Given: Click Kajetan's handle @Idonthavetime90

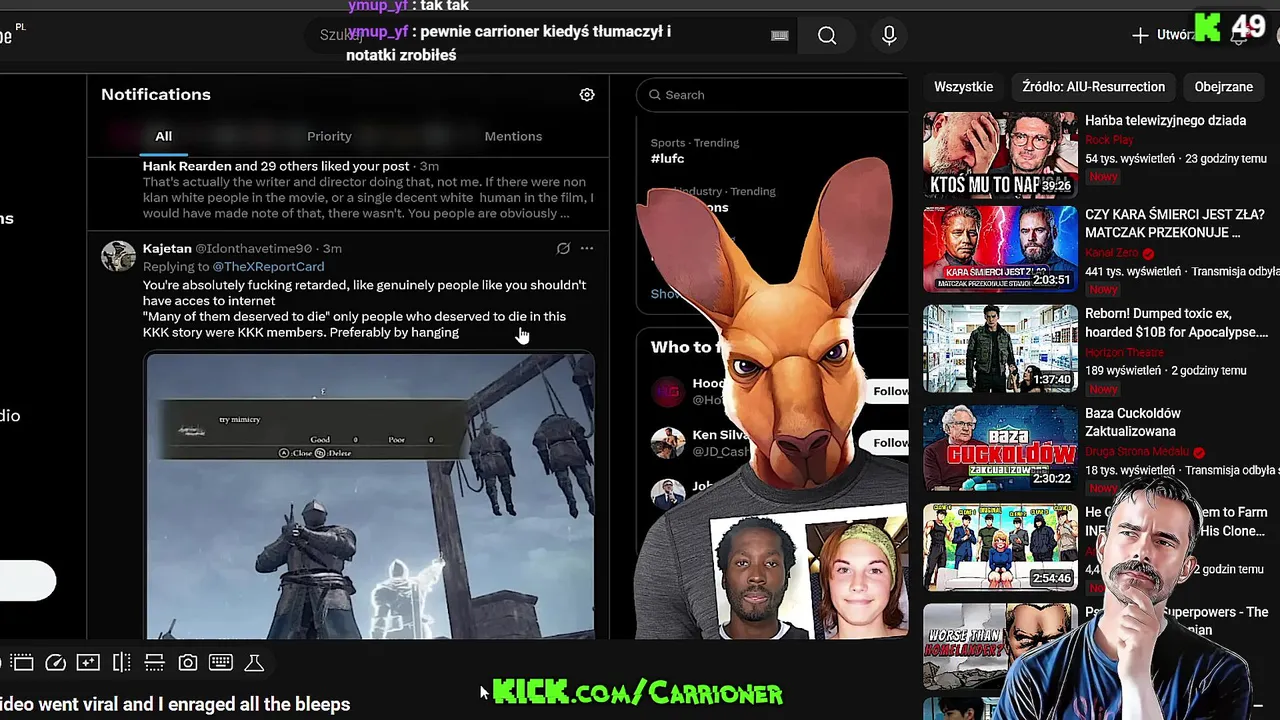Looking at the screenshot, I should pos(253,248).
